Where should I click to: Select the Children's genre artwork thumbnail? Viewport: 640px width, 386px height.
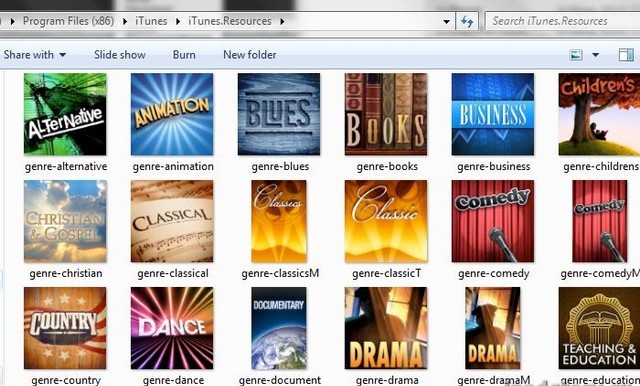coord(599,114)
